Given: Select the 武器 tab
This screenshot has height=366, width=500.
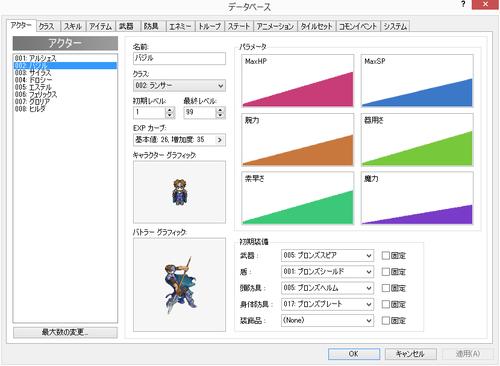Looking at the screenshot, I should pos(127,26).
